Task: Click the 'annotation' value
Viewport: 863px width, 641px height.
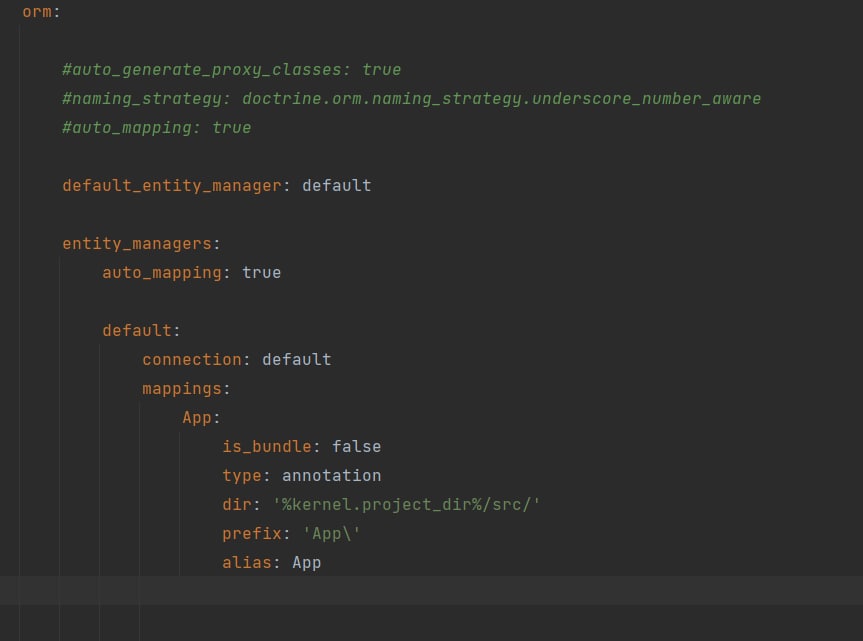Action: point(332,476)
